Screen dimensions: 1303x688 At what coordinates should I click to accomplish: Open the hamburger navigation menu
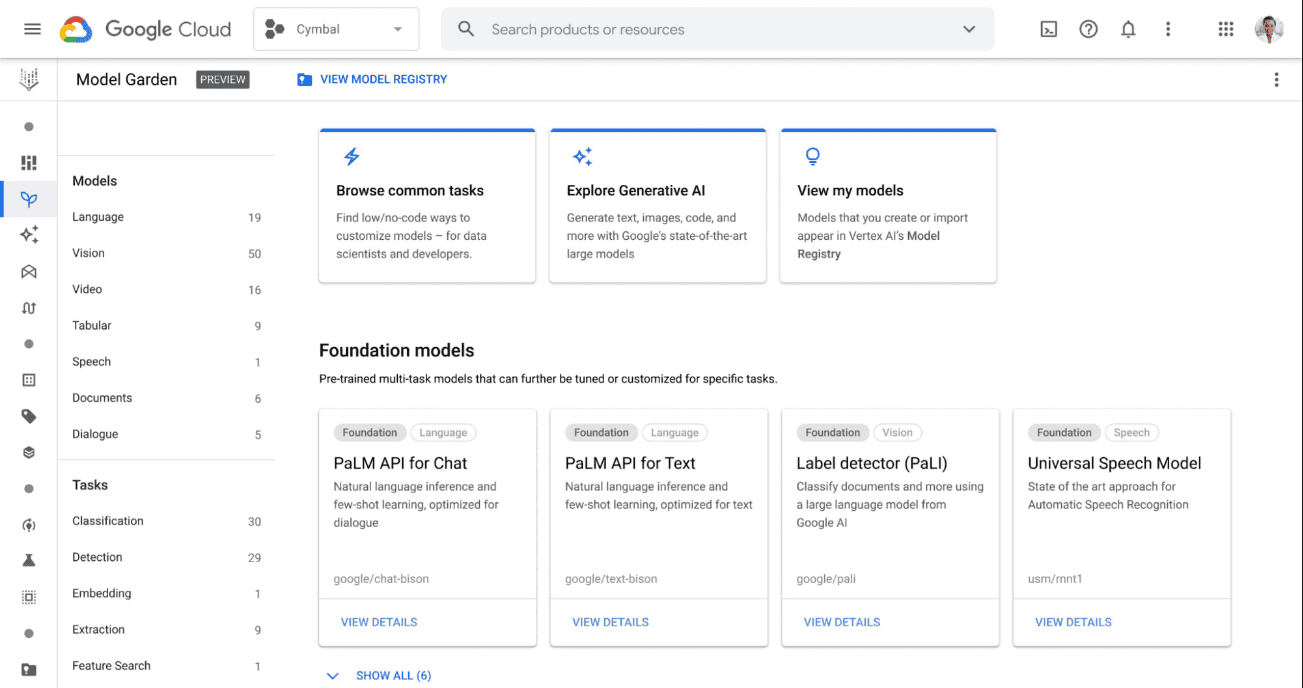tap(32, 29)
